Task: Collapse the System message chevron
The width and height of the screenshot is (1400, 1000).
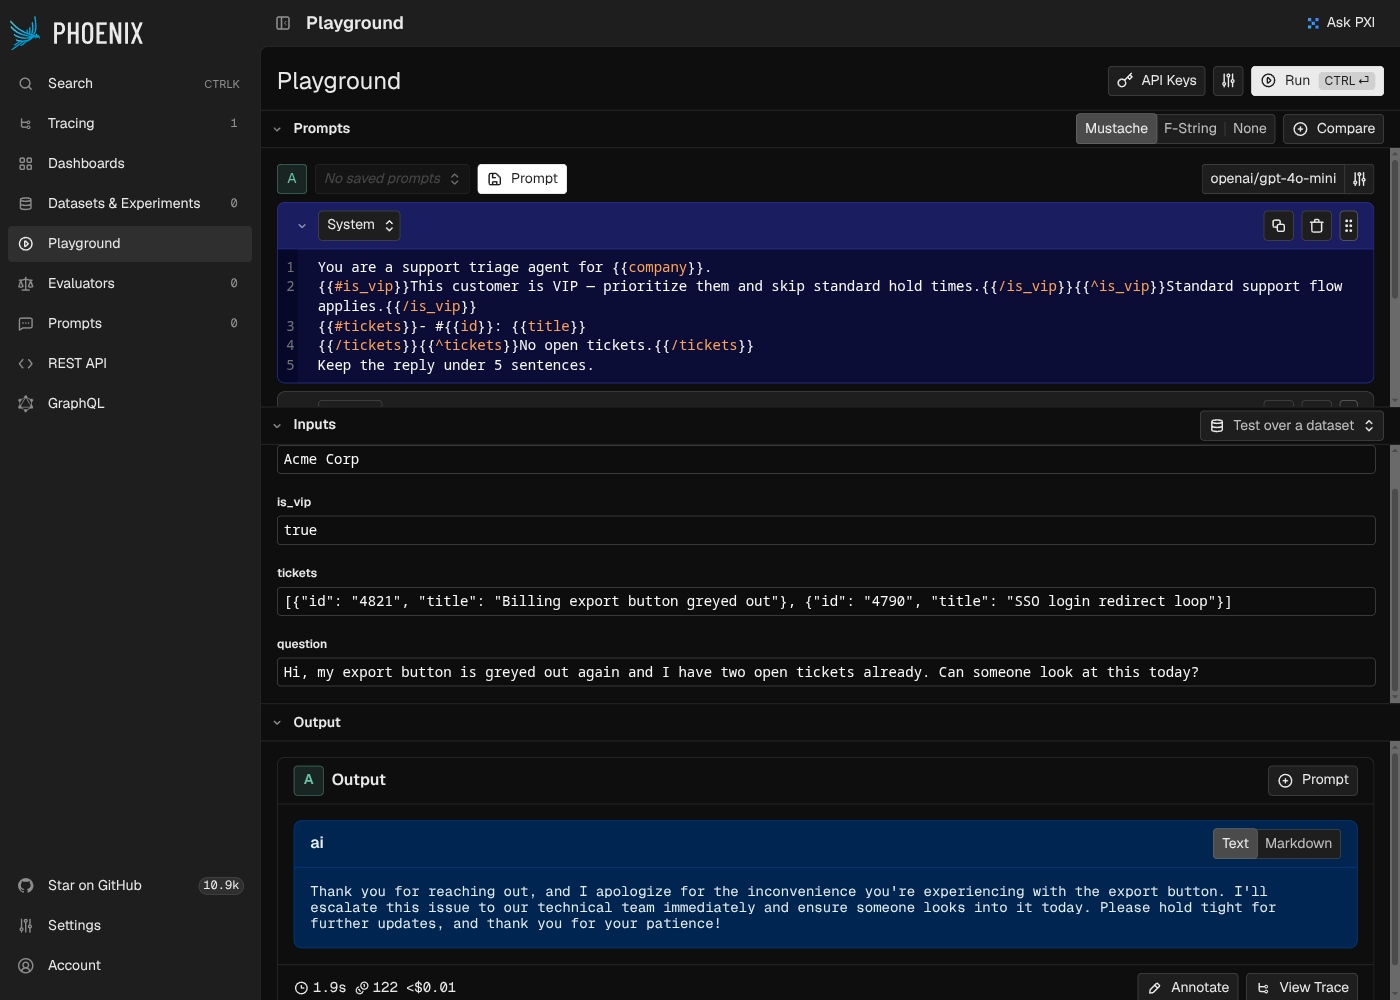Action: pyautogui.click(x=301, y=226)
